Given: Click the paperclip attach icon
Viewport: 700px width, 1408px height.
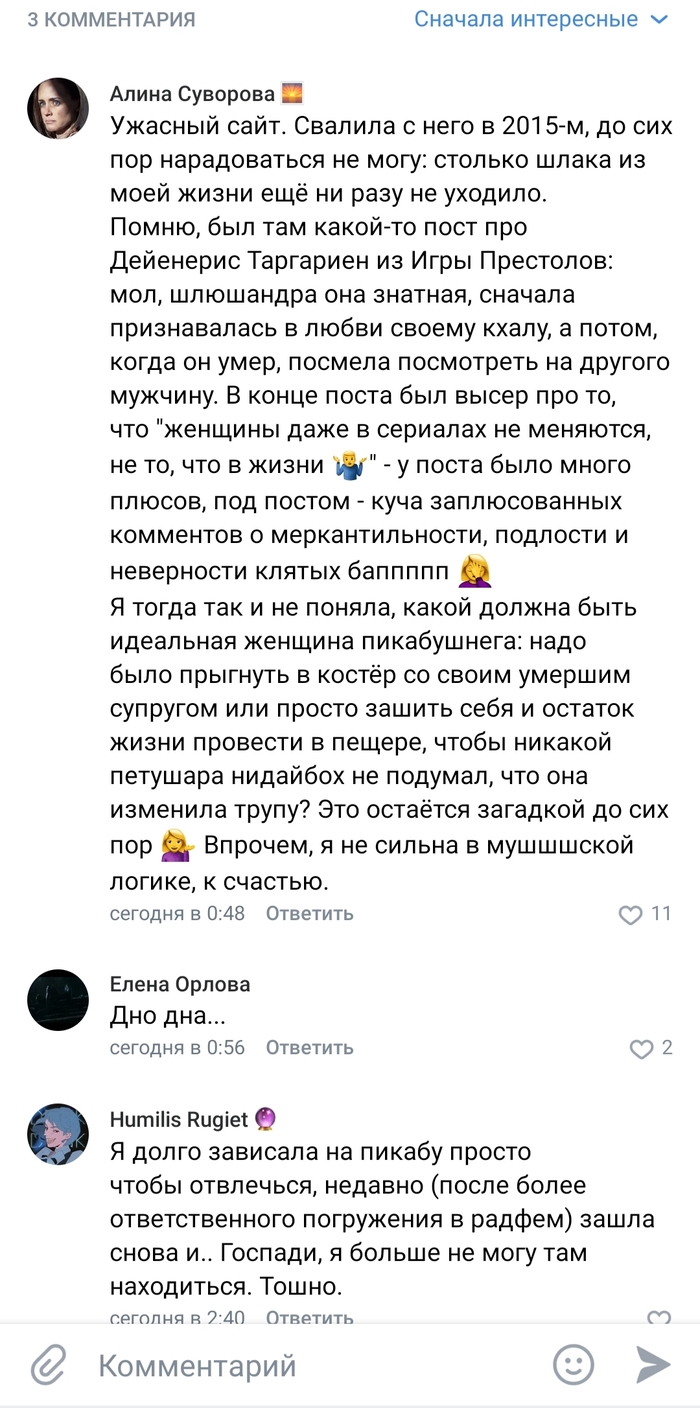Looking at the screenshot, I should pos(47,1364).
